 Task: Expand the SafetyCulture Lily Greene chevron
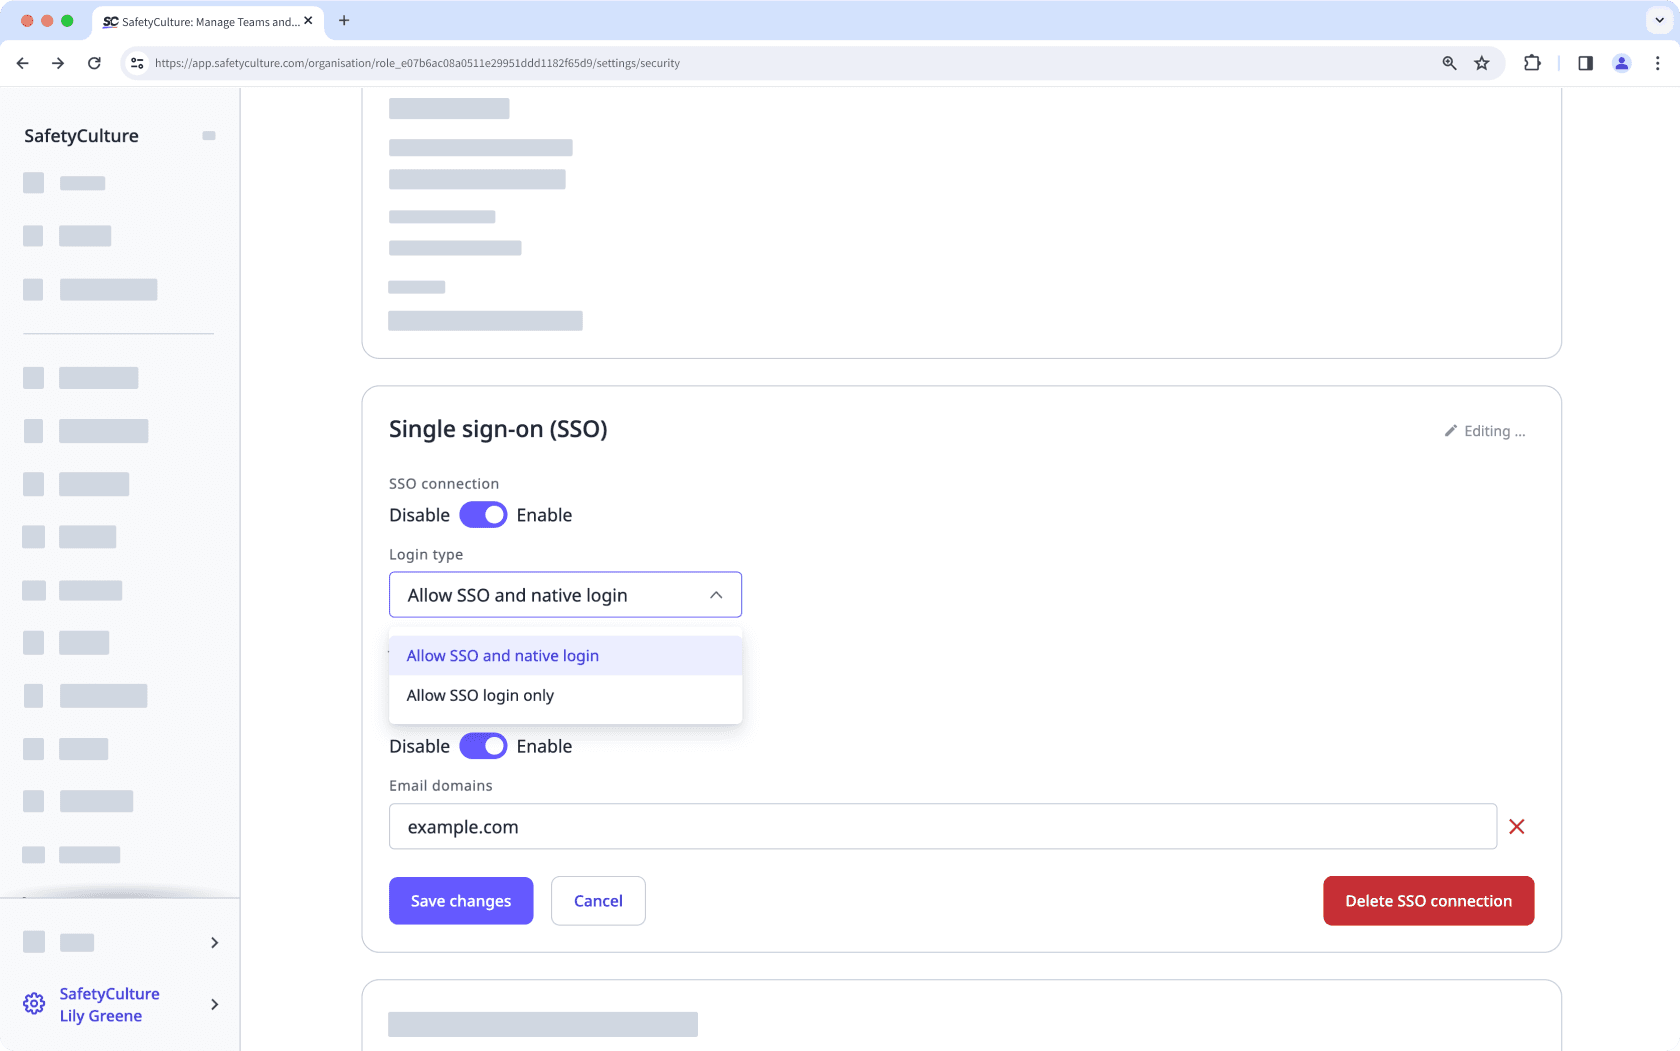214,1004
